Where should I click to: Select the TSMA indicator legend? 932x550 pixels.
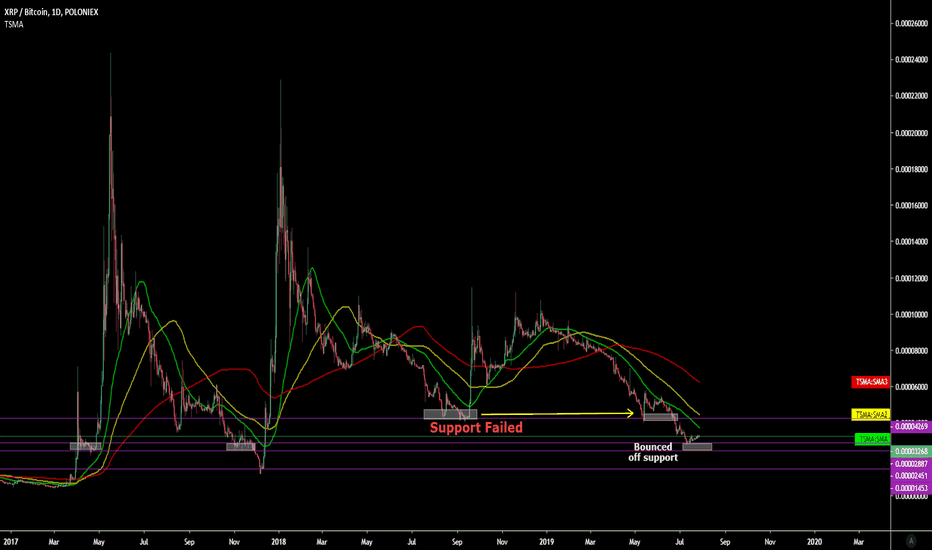pos(14,24)
